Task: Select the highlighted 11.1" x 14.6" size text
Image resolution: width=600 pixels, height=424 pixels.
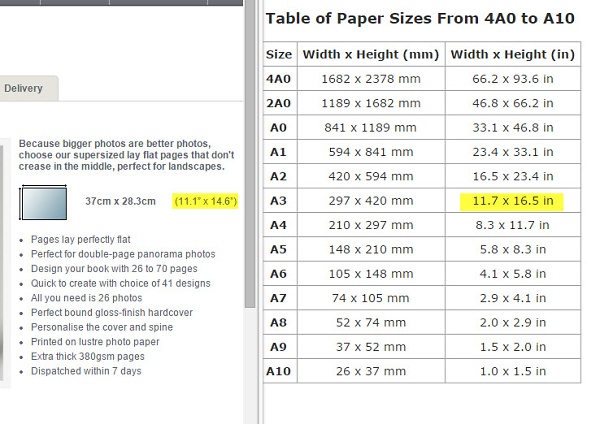Action: click(x=205, y=201)
